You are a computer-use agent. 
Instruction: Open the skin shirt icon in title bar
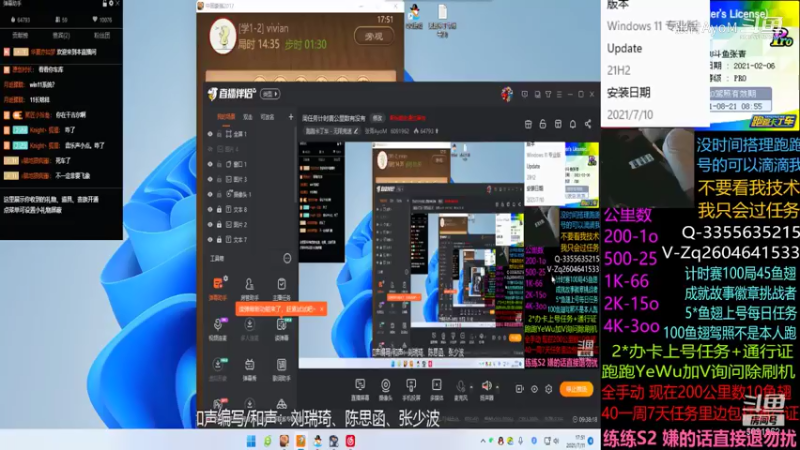[x=548, y=94]
